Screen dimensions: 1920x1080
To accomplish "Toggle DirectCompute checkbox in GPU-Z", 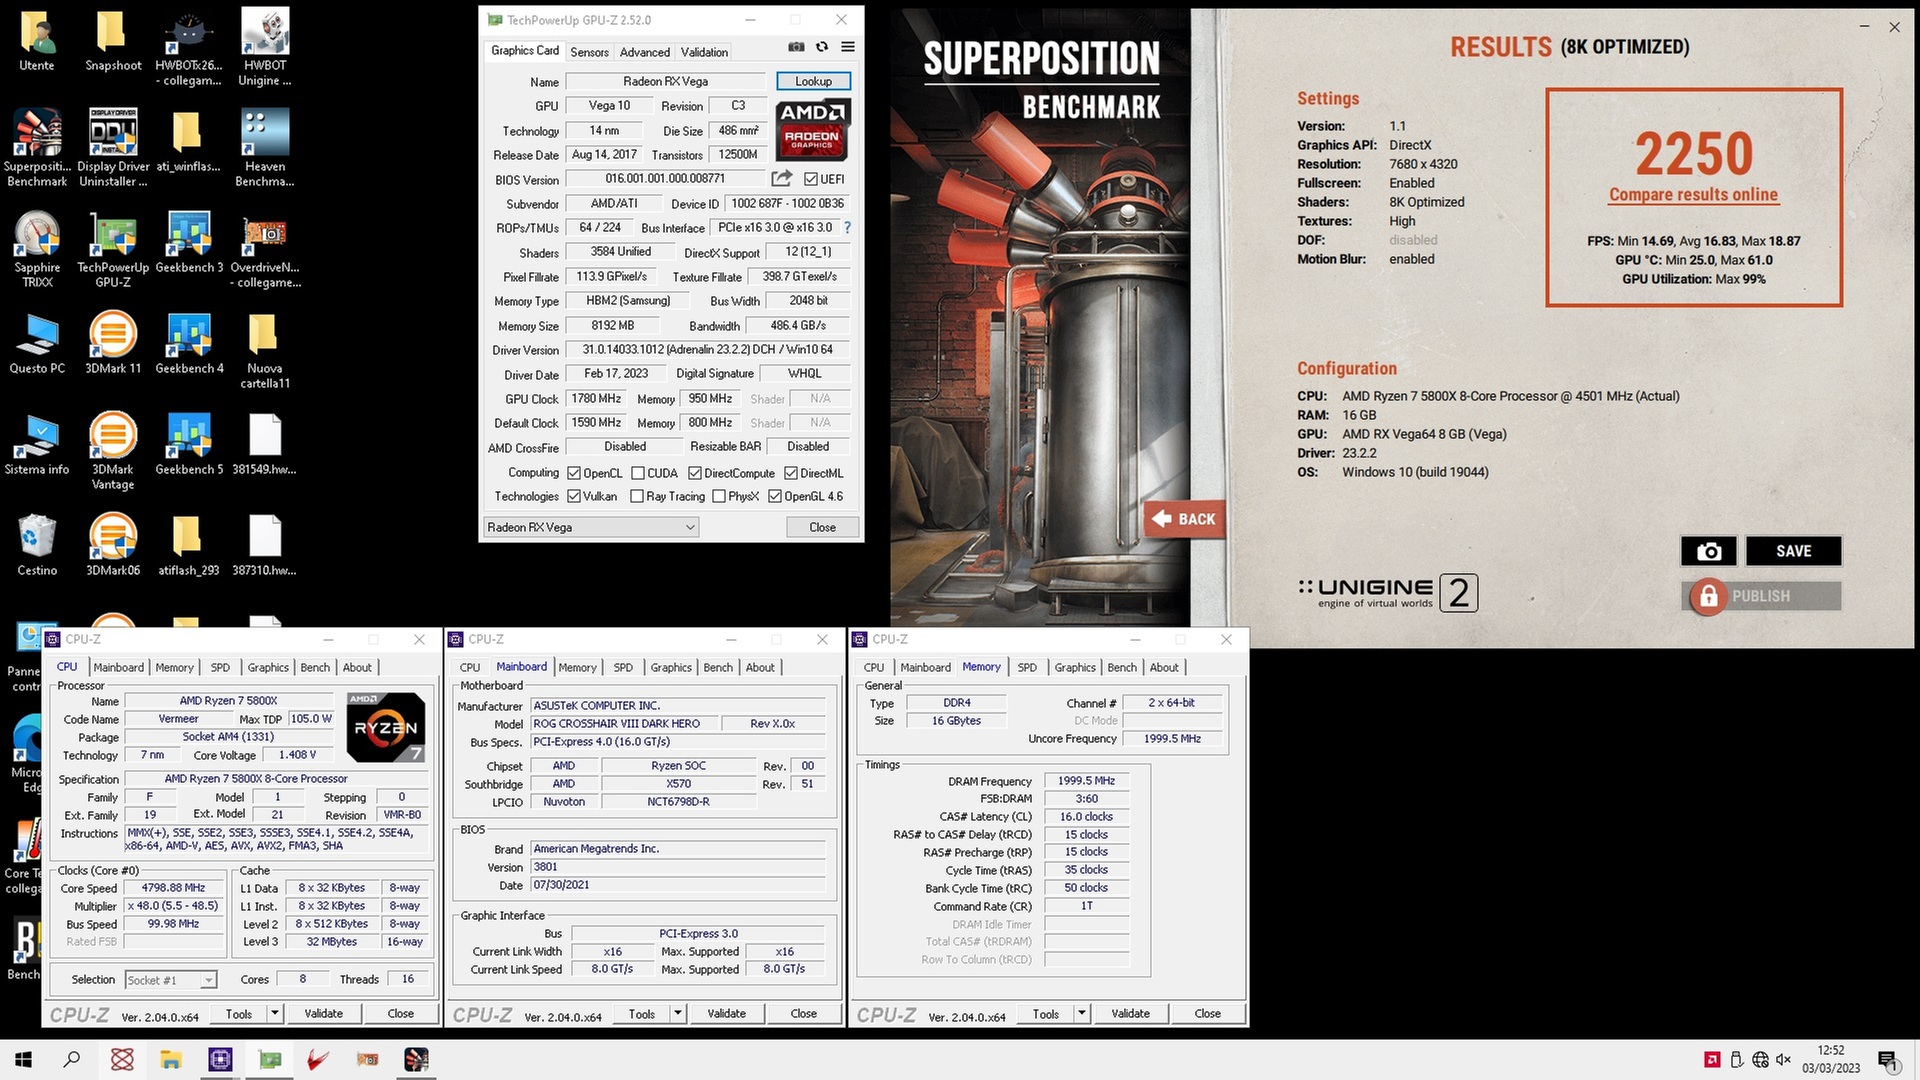I will click(x=695, y=473).
